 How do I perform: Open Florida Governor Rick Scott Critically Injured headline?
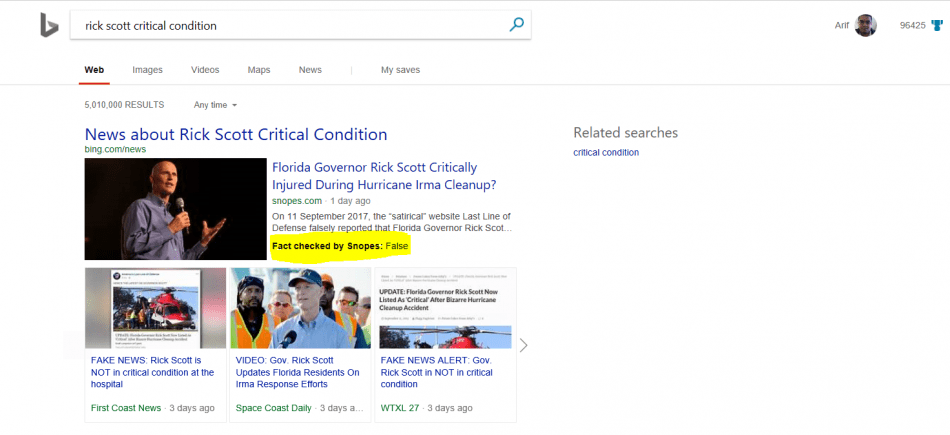coord(384,176)
